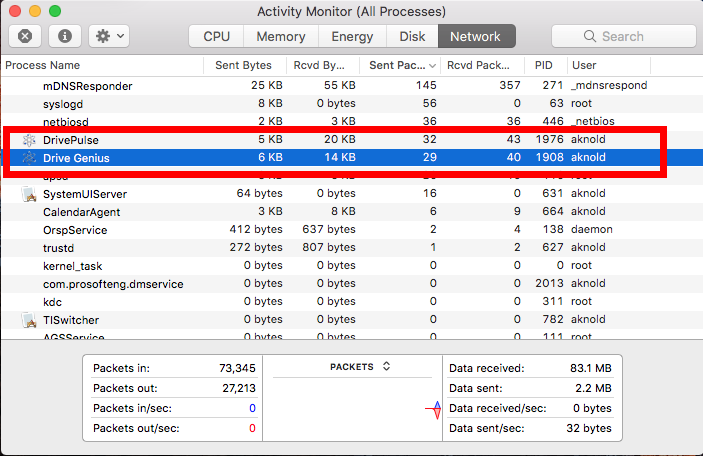
Task: Switch to the CPU tab
Action: coord(216,36)
